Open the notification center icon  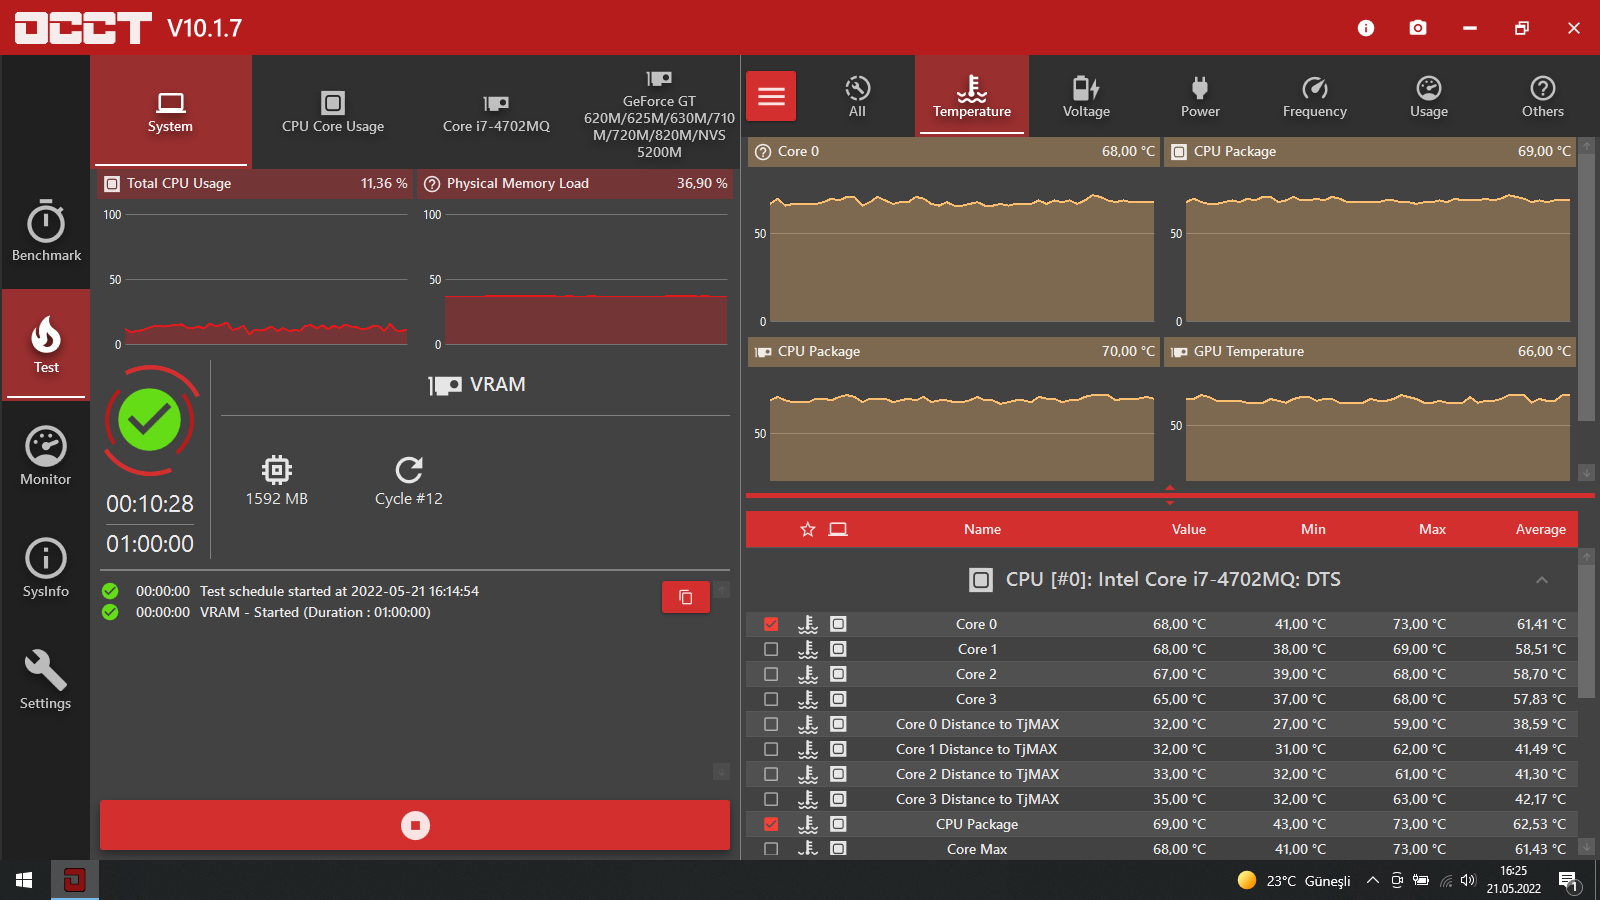(1567, 881)
